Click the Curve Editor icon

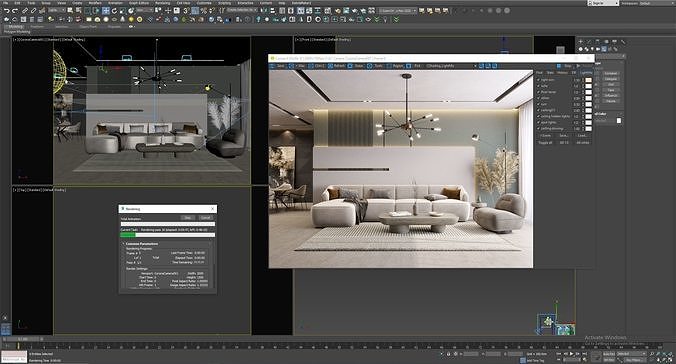tap(309, 10)
